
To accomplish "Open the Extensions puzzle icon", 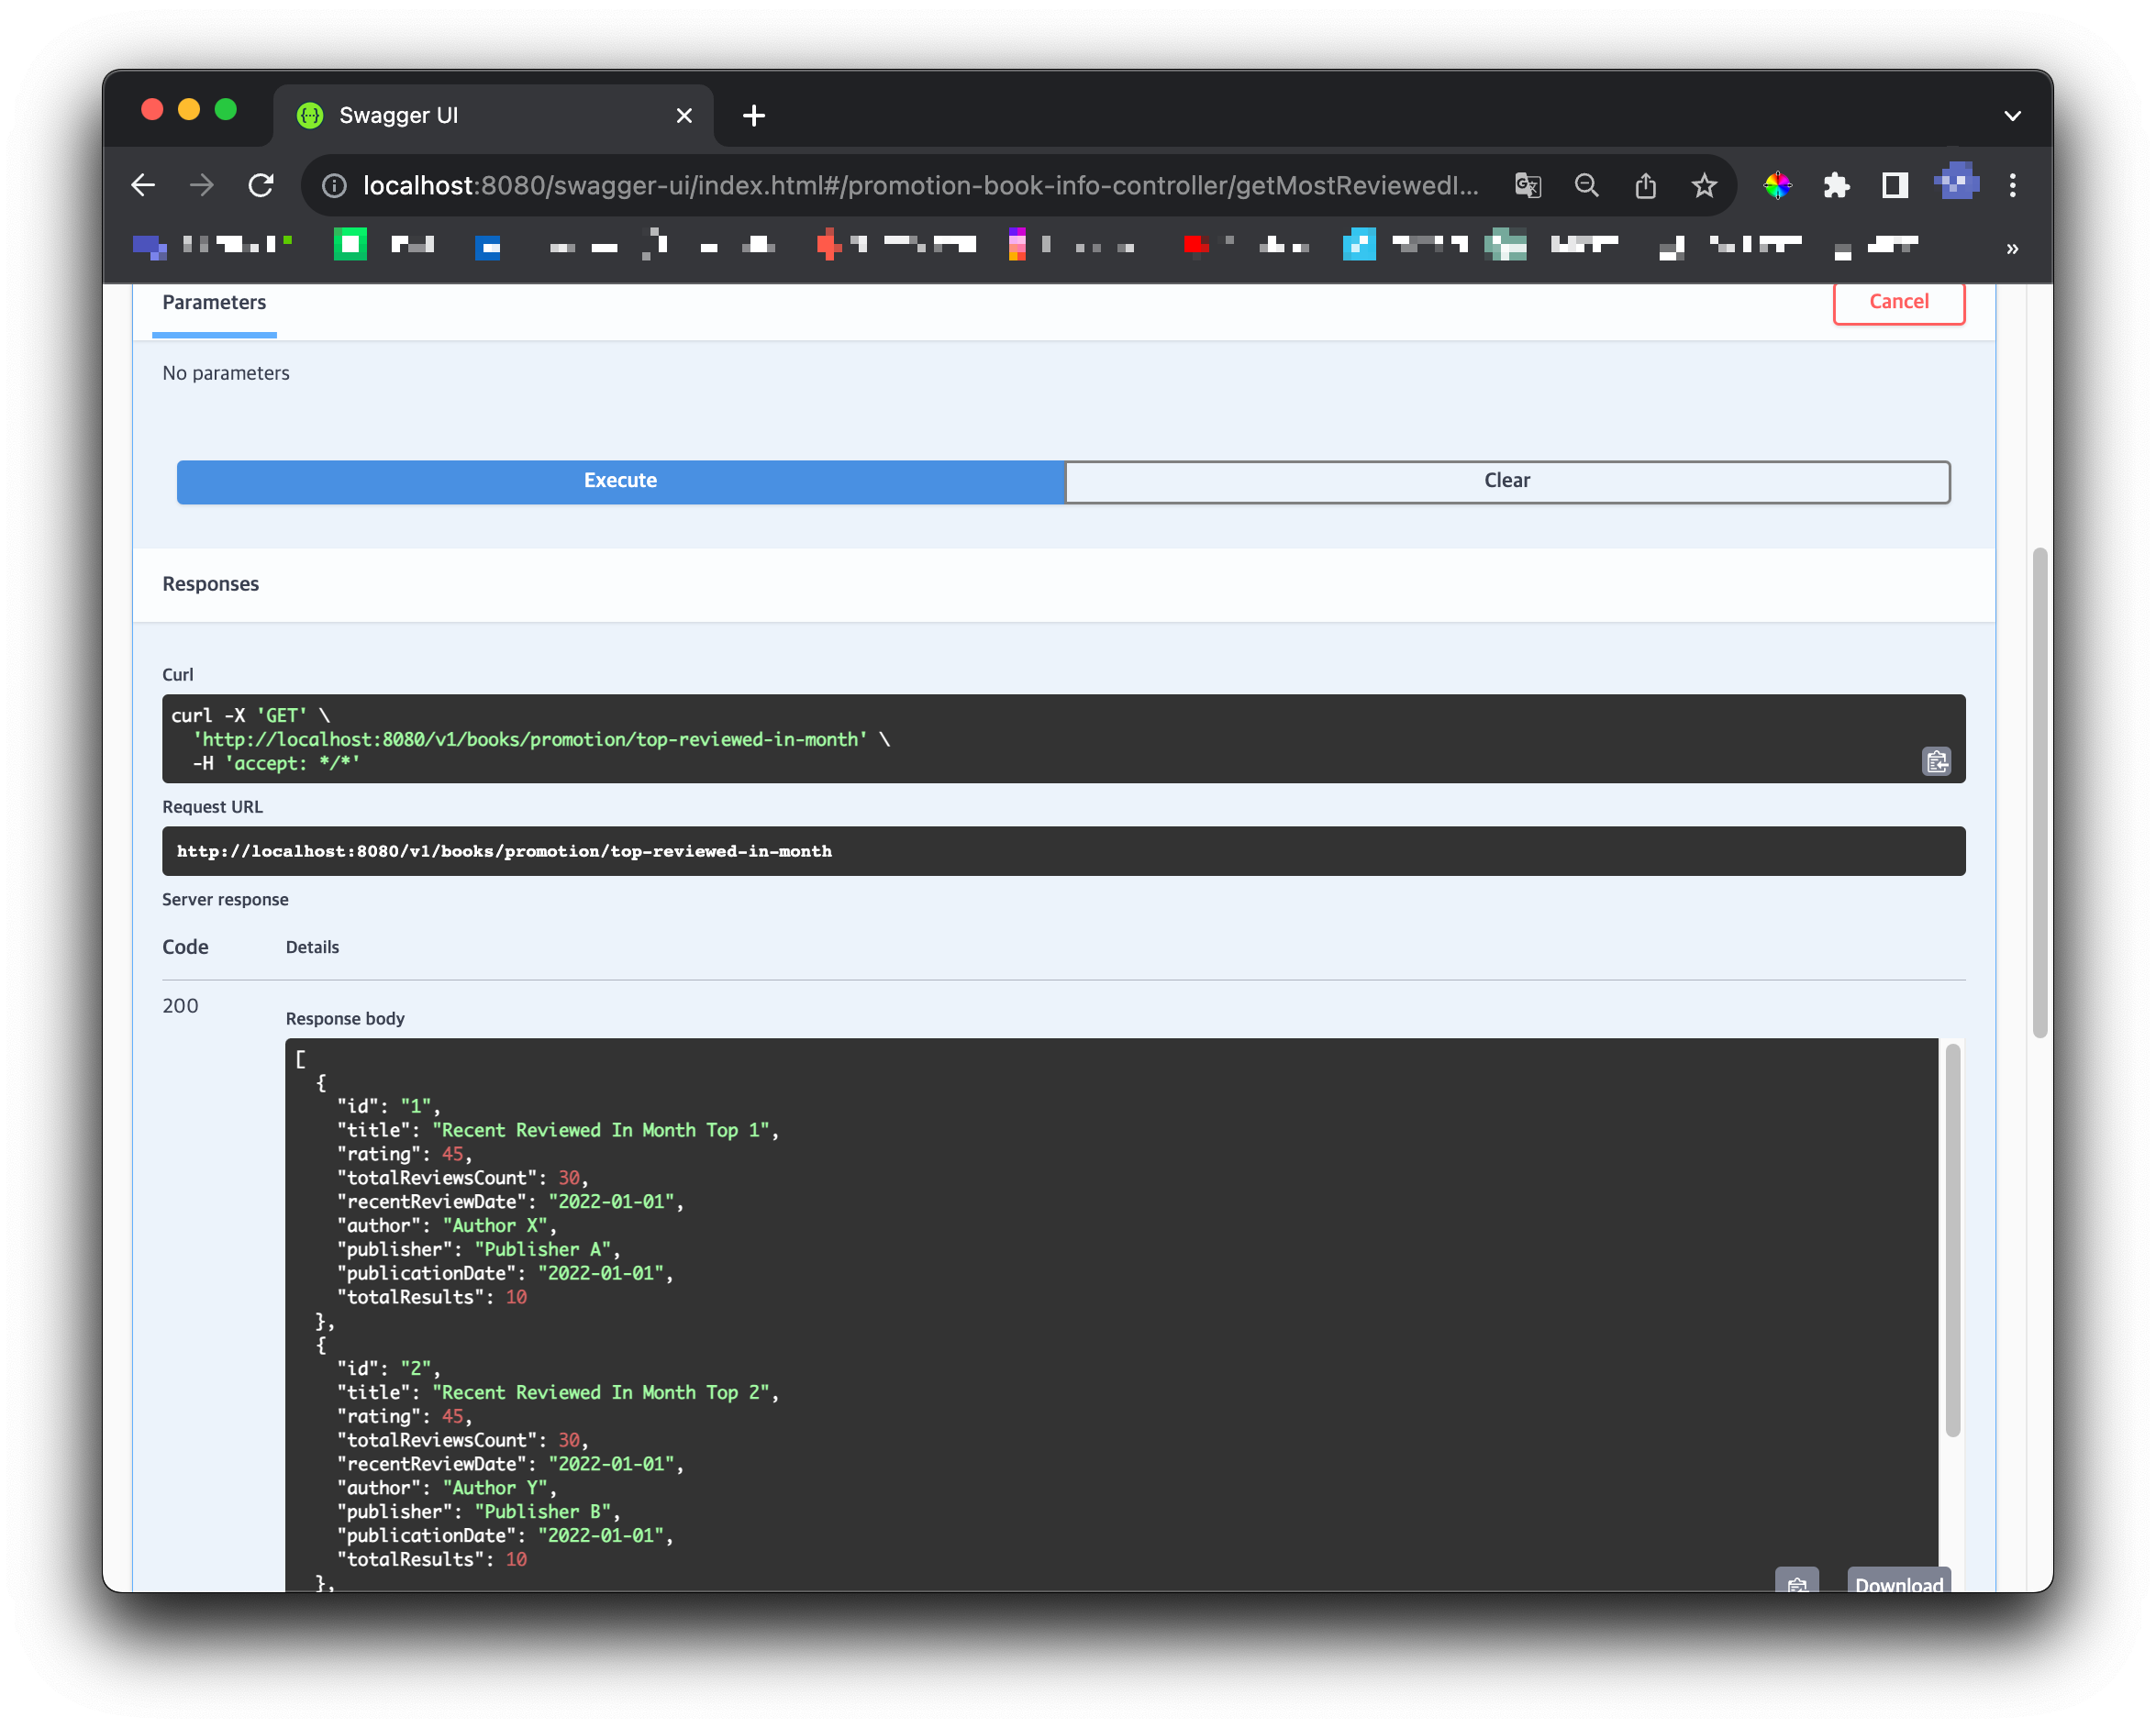I will pos(1836,185).
